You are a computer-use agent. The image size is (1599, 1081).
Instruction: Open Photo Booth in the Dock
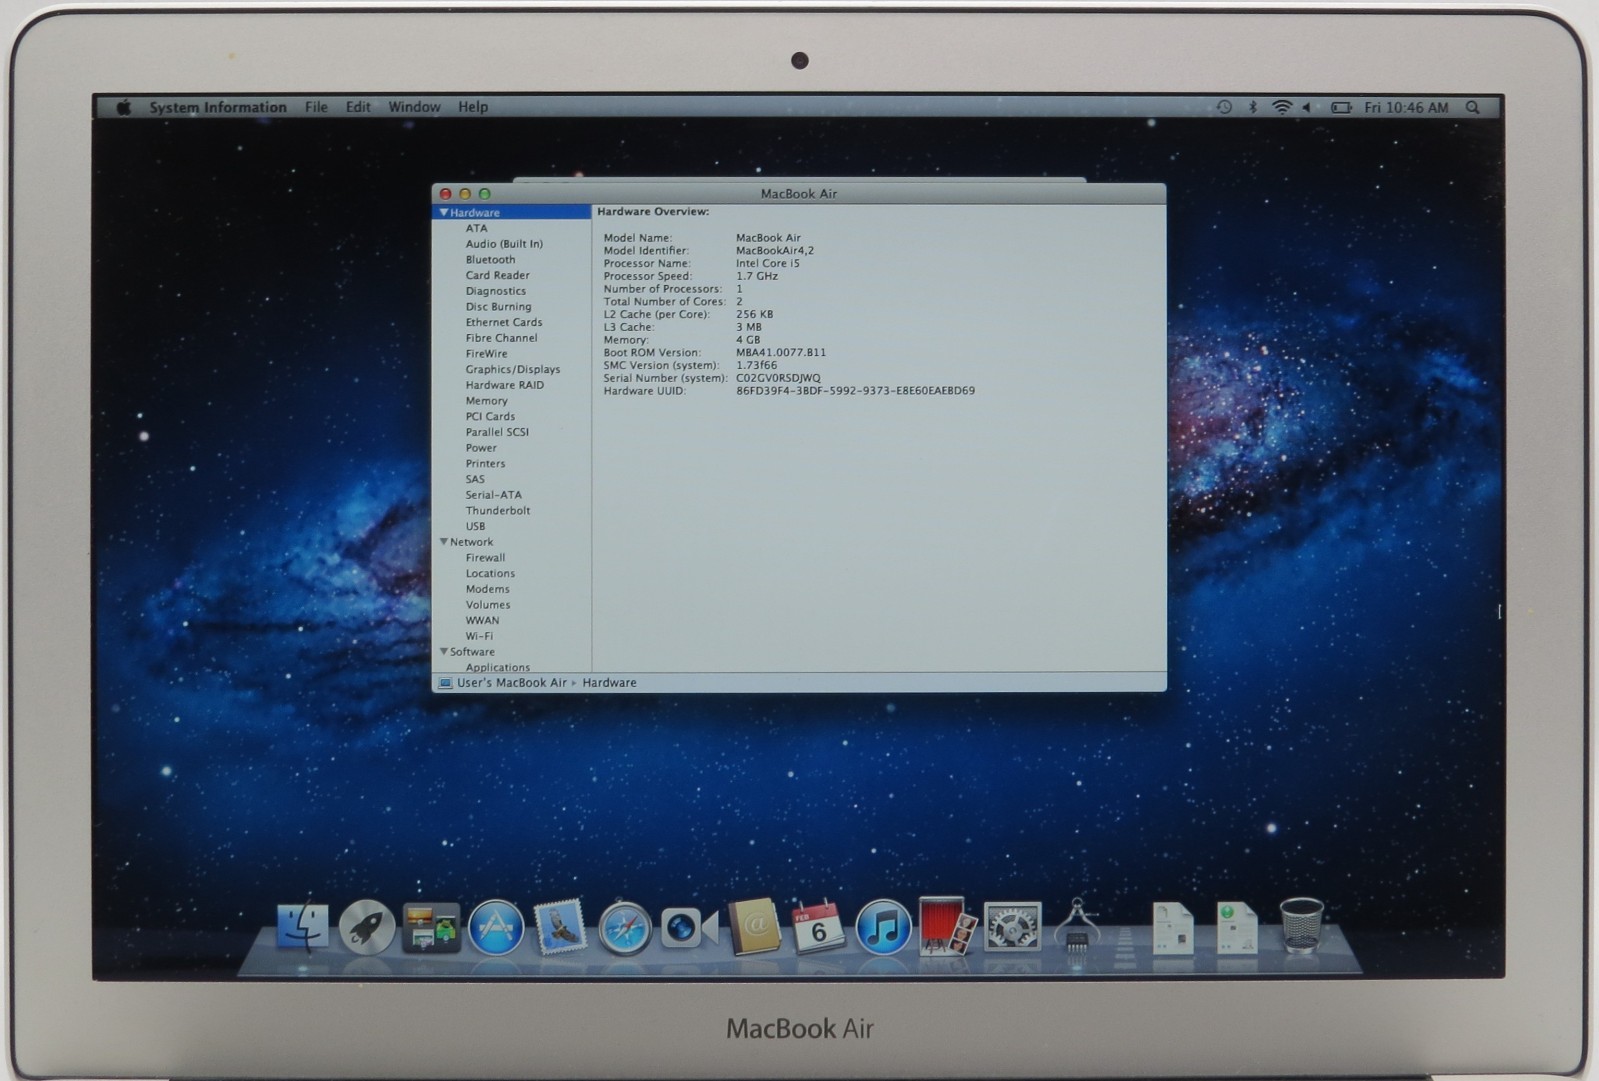click(x=946, y=927)
